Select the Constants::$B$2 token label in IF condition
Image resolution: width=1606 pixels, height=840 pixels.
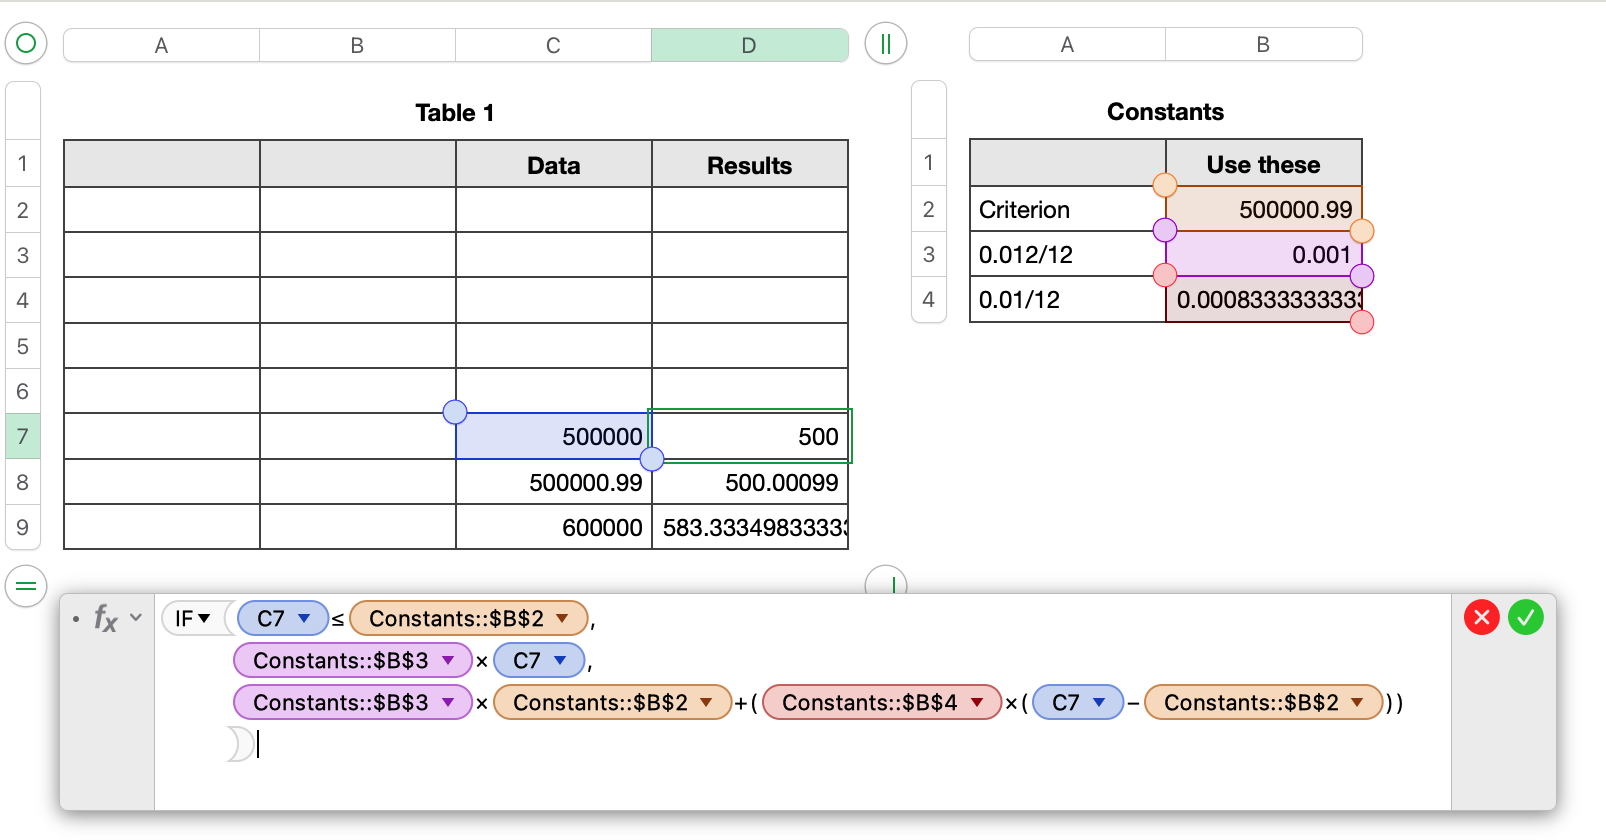pyautogui.click(x=456, y=618)
